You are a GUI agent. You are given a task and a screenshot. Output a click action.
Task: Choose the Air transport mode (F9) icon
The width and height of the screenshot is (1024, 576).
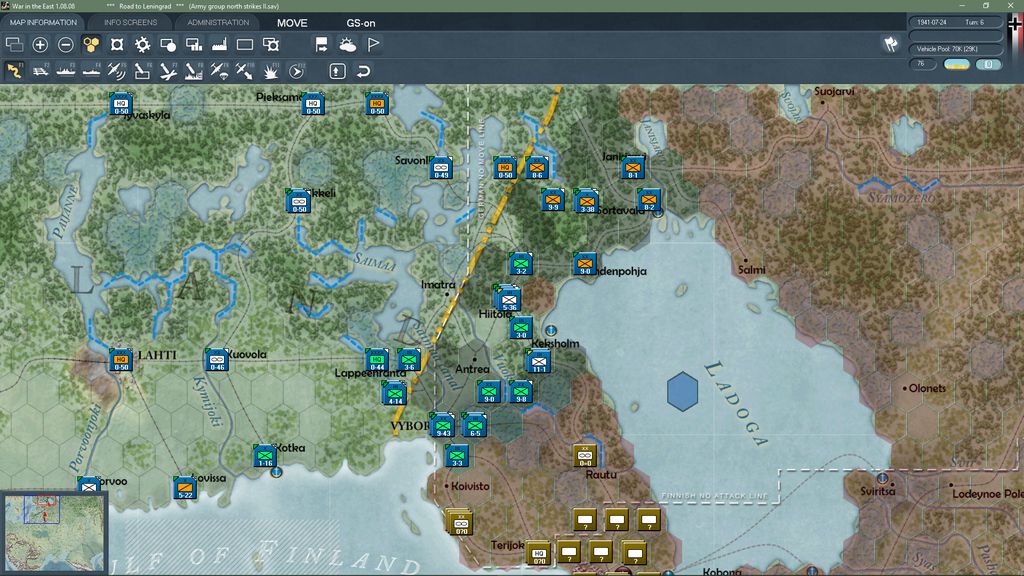(219, 71)
